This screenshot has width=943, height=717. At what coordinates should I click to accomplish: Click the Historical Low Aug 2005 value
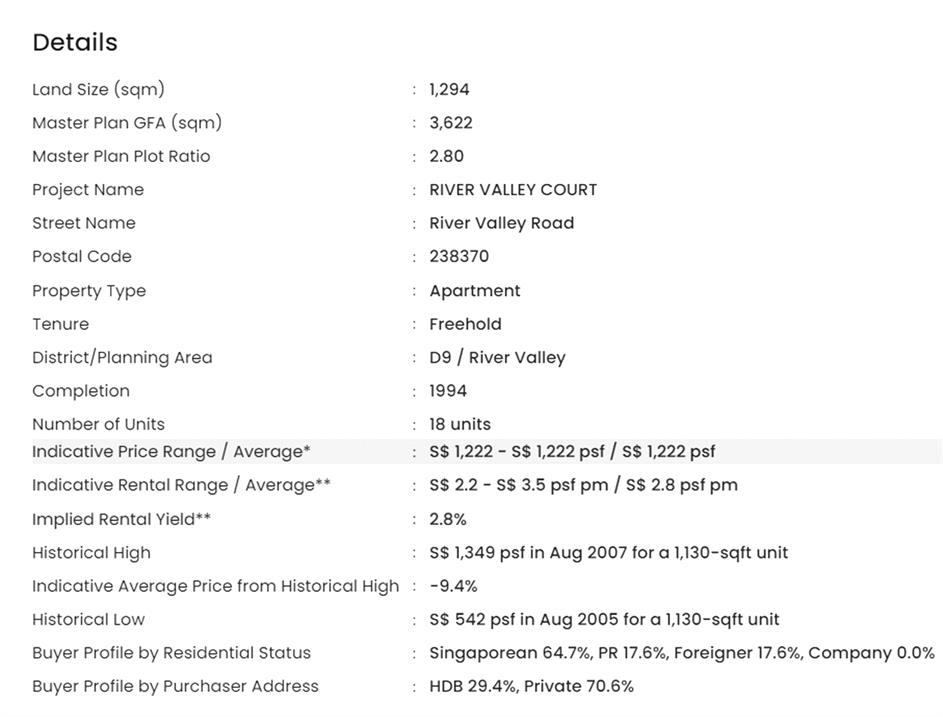click(604, 619)
